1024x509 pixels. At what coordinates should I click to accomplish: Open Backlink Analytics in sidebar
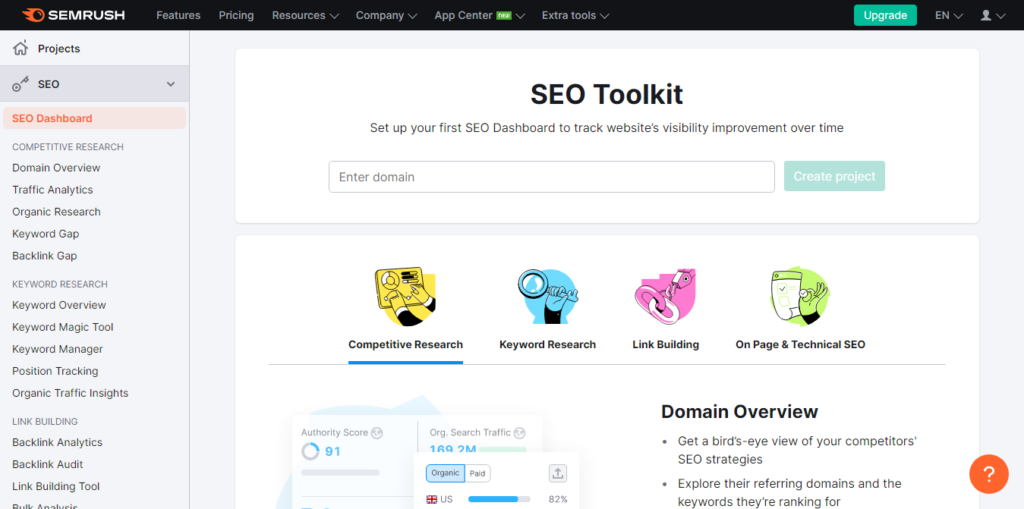click(57, 442)
